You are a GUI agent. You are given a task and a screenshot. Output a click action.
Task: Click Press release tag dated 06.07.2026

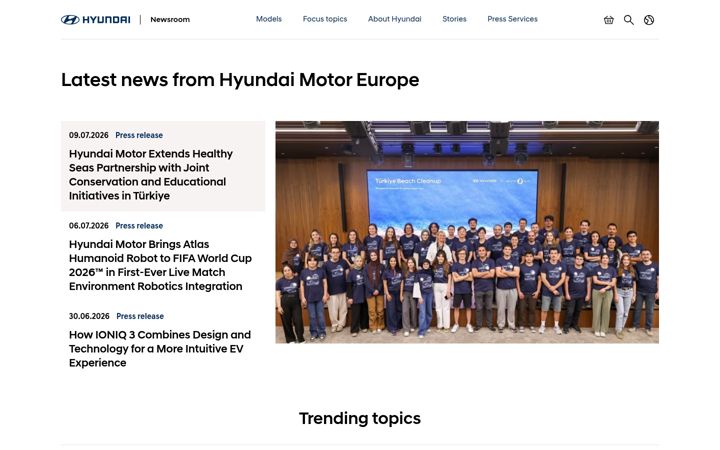[139, 225]
